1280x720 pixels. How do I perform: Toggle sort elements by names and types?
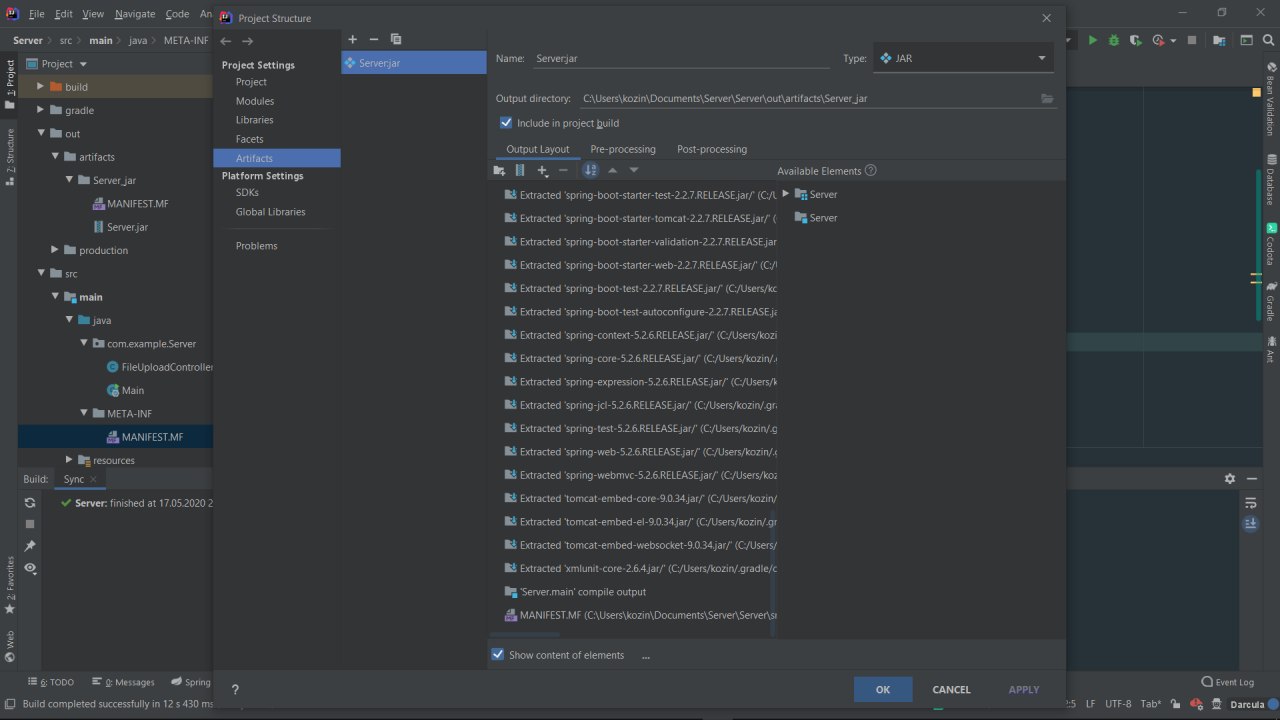click(x=590, y=170)
